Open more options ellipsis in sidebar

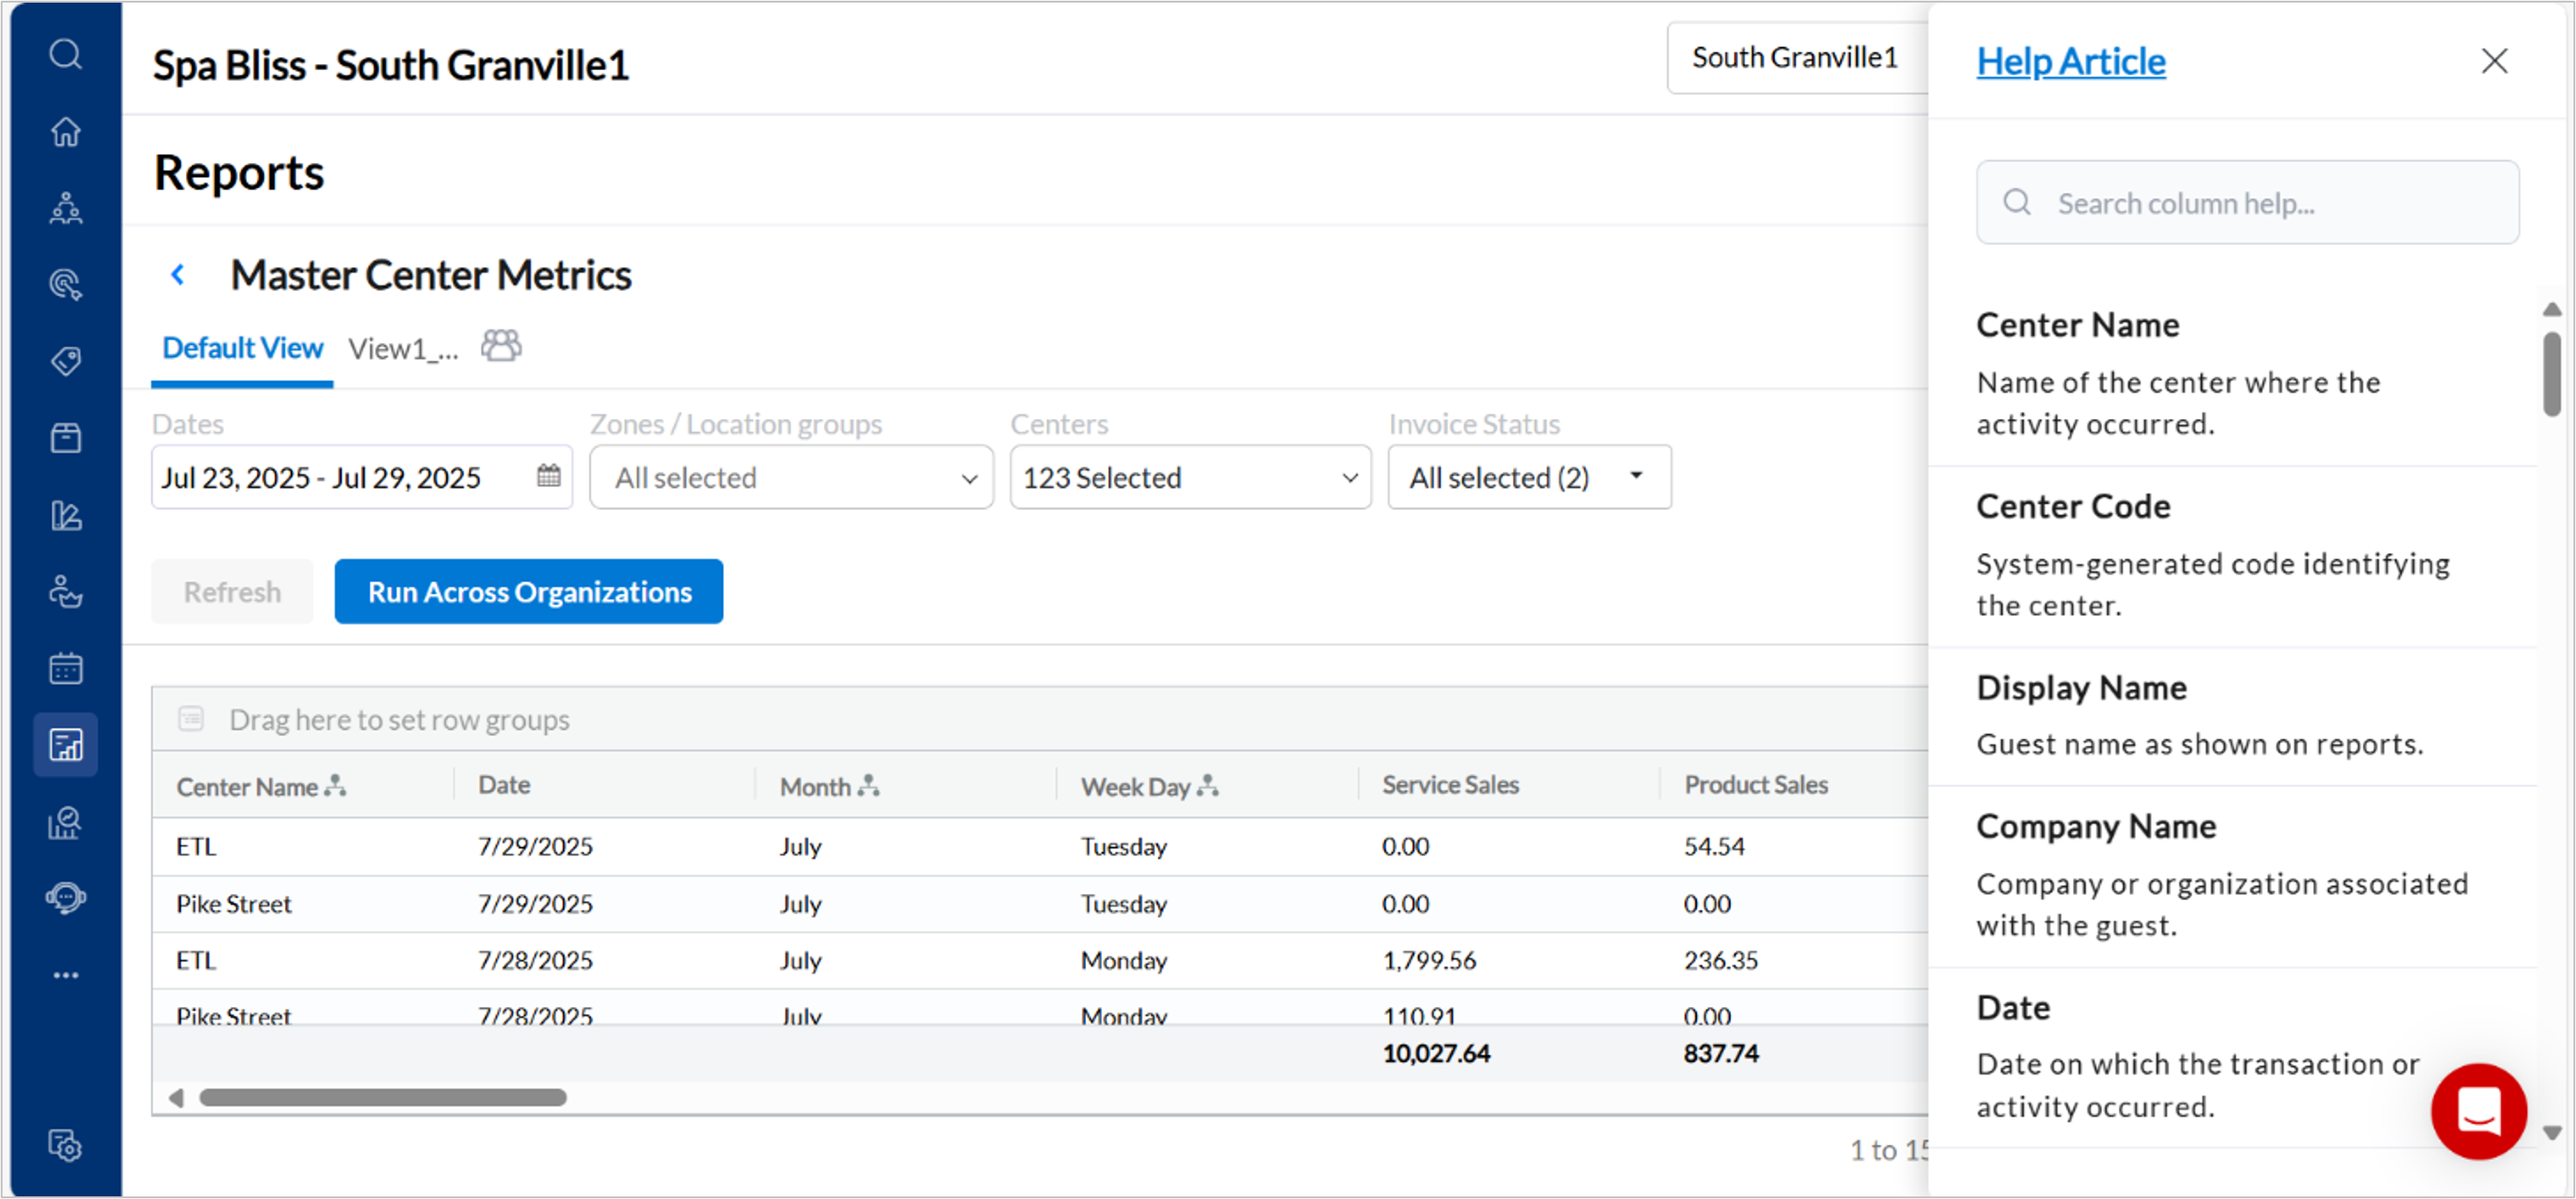click(66, 975)
